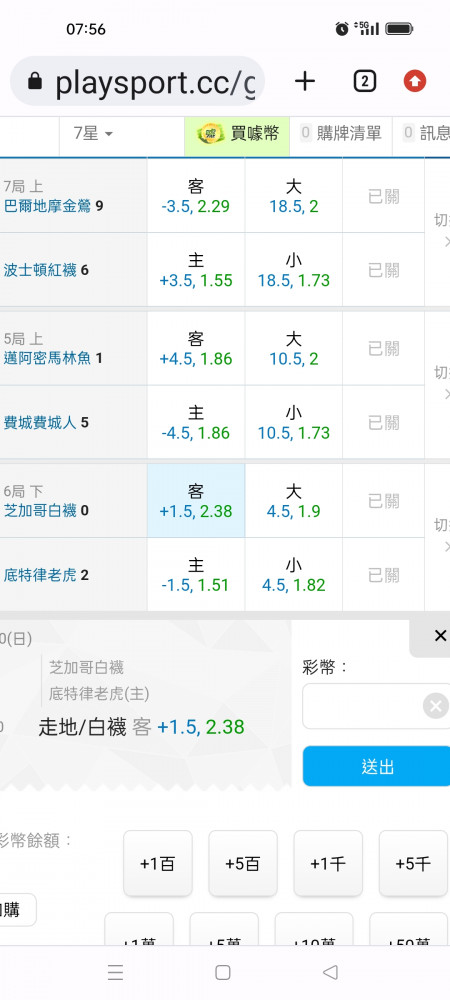Select 客 +1.5, 2.38 for 芝加哥白襪
Image resolution: width=450 pixels, height=1000 pixels.
196,501
